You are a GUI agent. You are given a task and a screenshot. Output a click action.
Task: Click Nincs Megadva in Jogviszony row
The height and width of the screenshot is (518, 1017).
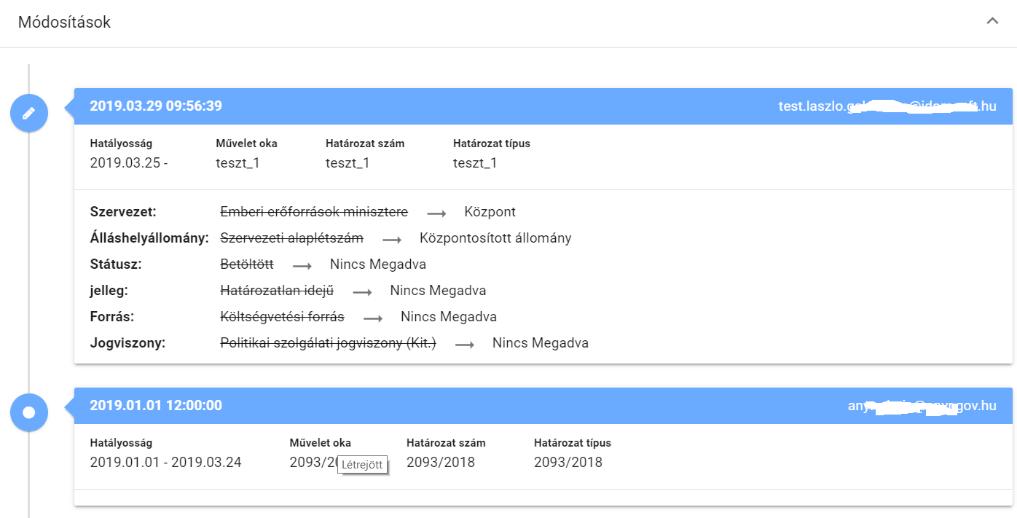pyautogui.click(x=540, y=343)
